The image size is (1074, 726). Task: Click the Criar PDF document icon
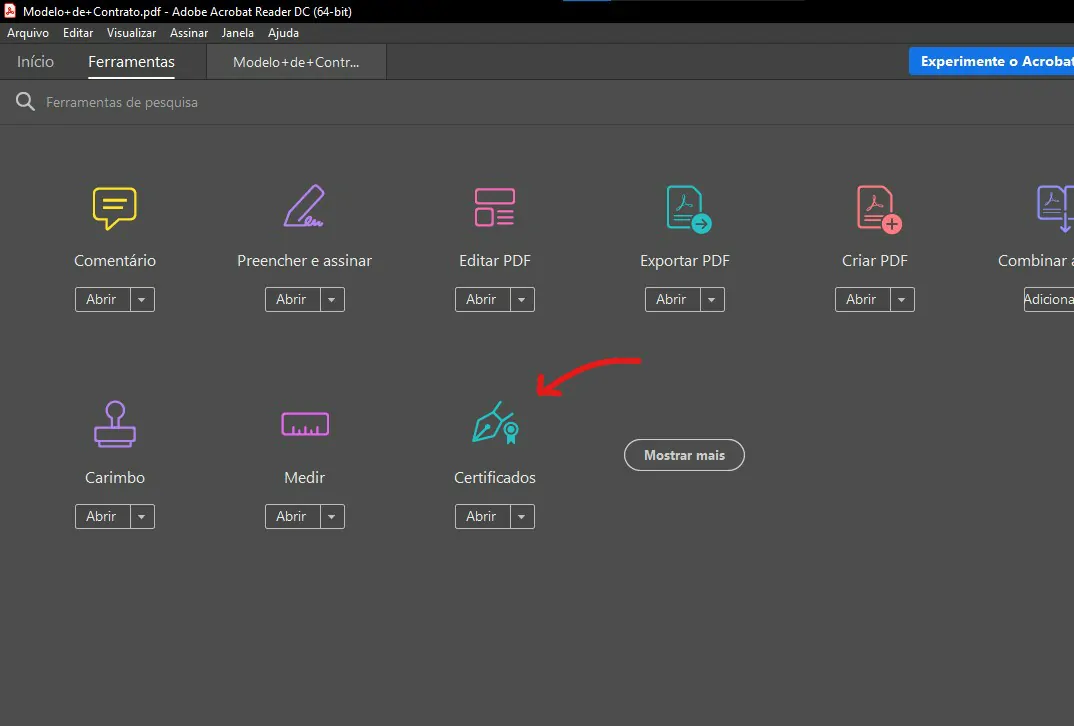(879, 209)
